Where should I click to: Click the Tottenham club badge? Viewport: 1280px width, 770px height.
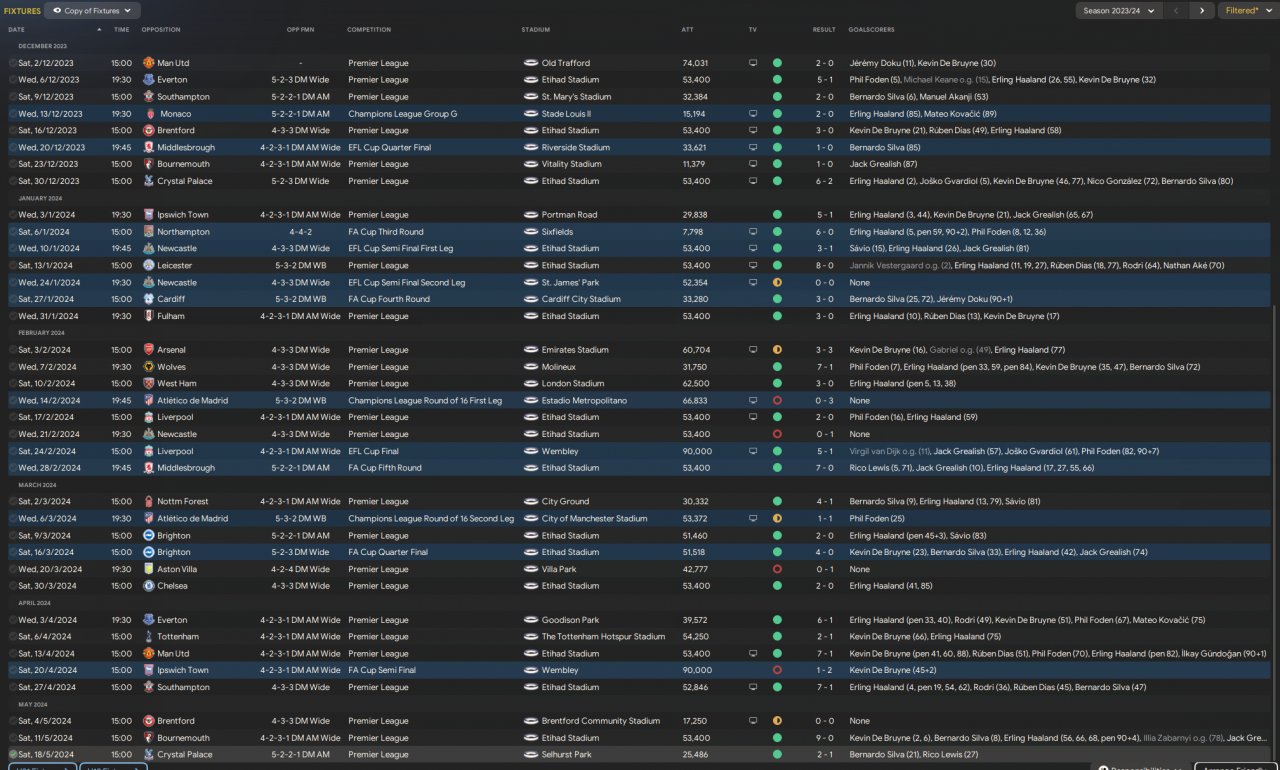tap(149, 636)
